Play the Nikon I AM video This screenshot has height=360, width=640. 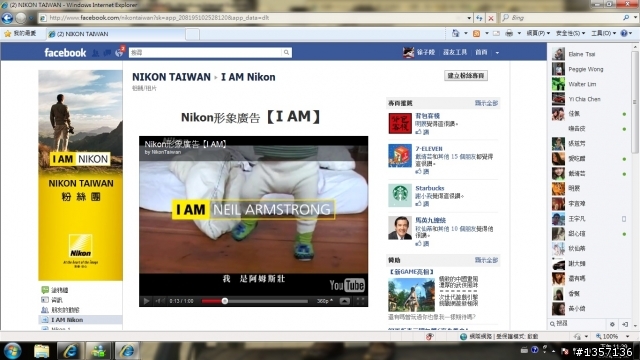pos(146,301)
